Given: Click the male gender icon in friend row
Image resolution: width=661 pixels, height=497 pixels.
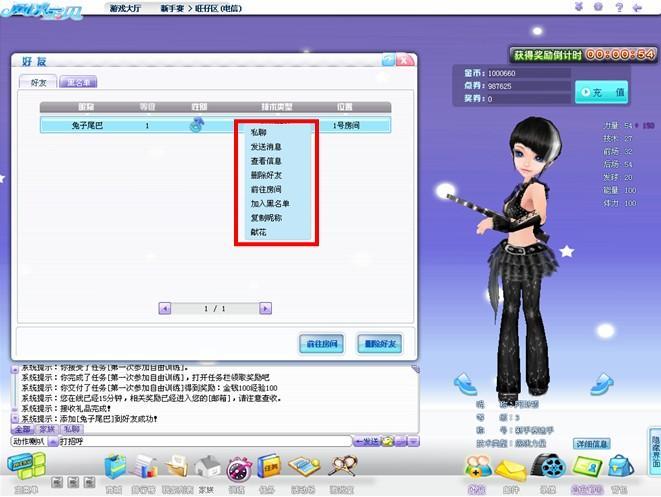Looking at the screenshot, I should 196,125.
